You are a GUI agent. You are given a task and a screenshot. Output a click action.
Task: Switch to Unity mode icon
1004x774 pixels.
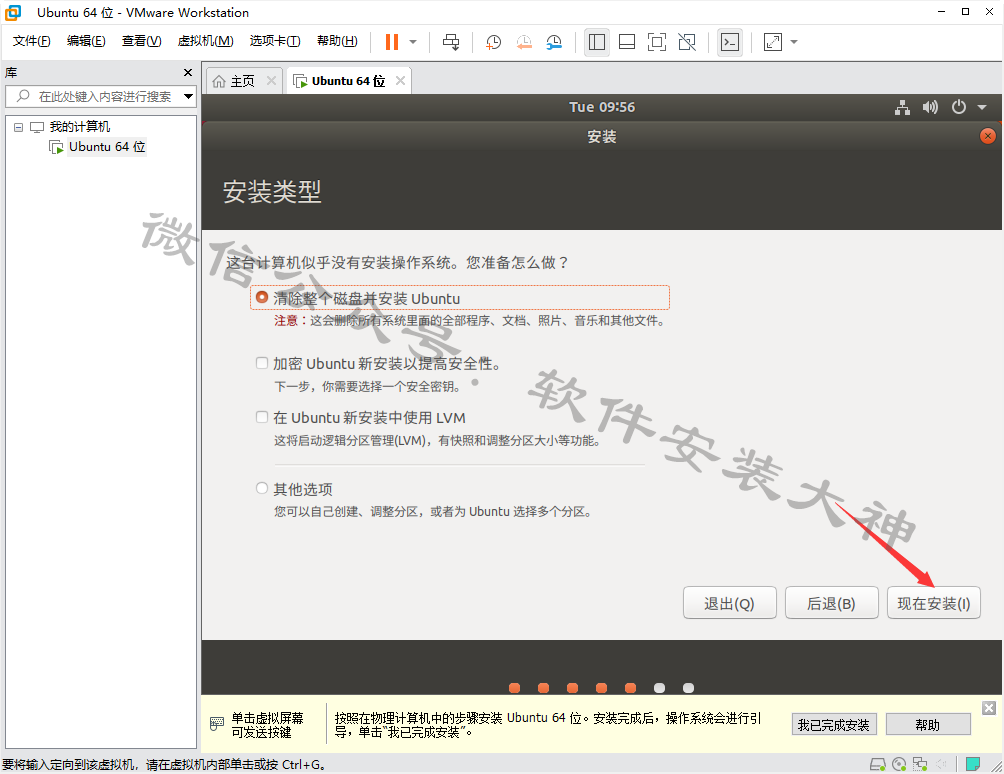687,42
